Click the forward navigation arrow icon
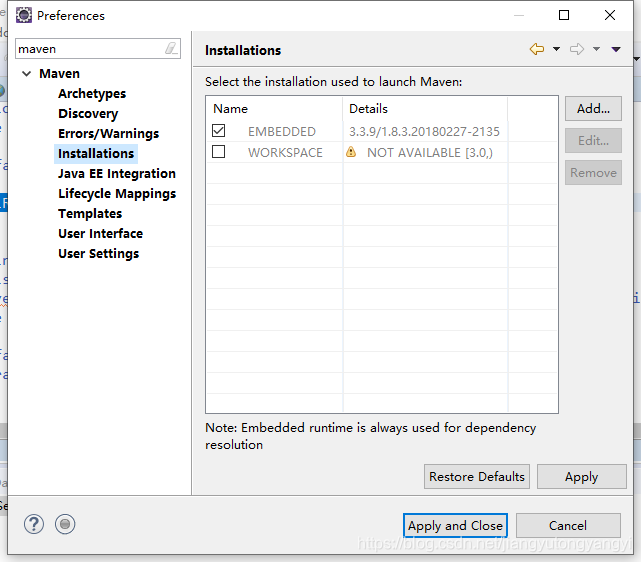Image resolution: width=641 pixels, height=562 pixels. [577, 49]
